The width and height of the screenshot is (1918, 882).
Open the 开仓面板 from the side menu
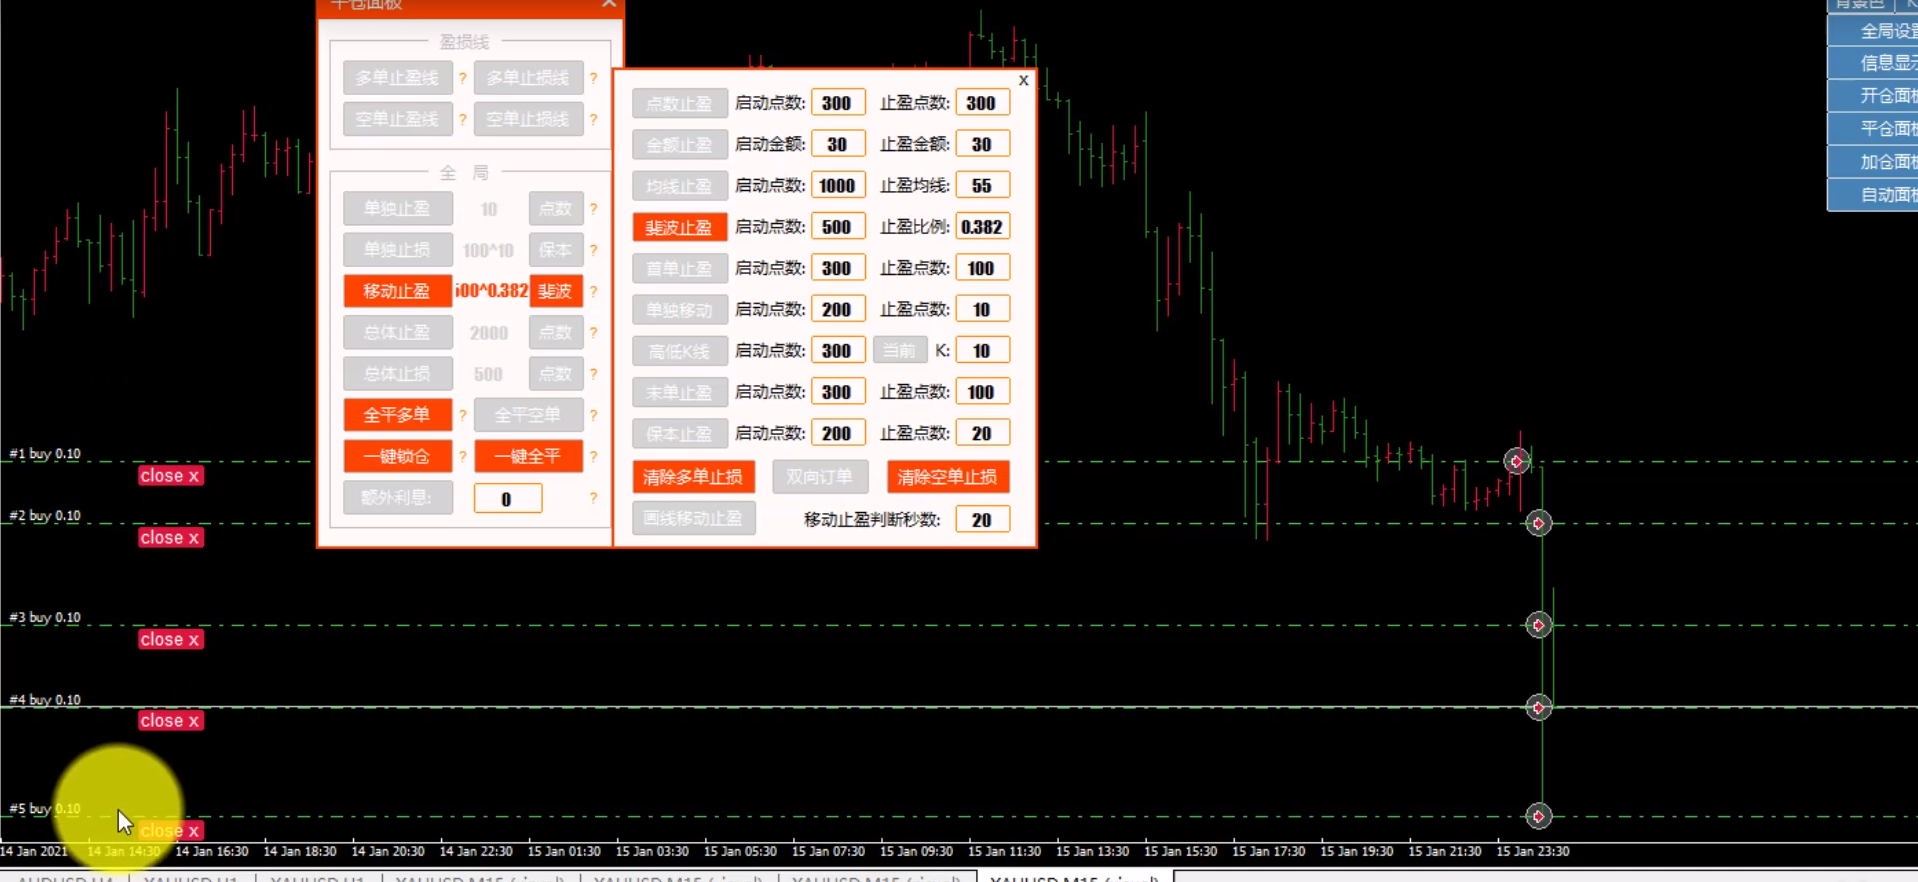pyautogui.click(x=1872, y=96)
